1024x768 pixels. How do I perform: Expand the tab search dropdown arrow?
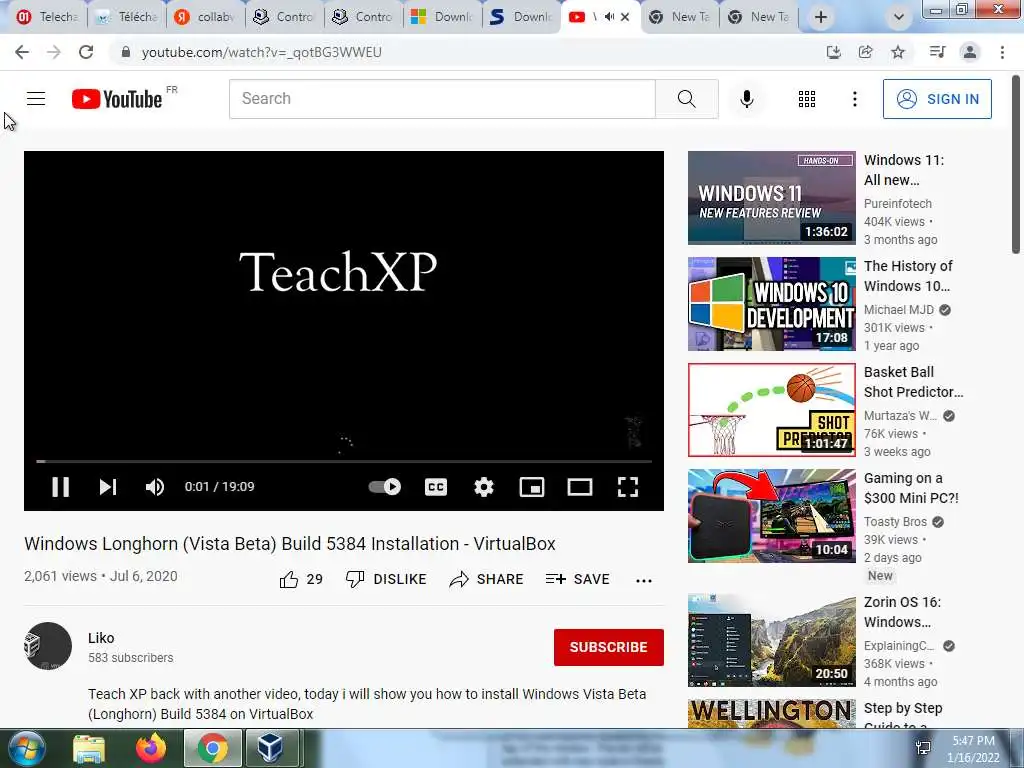click(x=899, y=17)
